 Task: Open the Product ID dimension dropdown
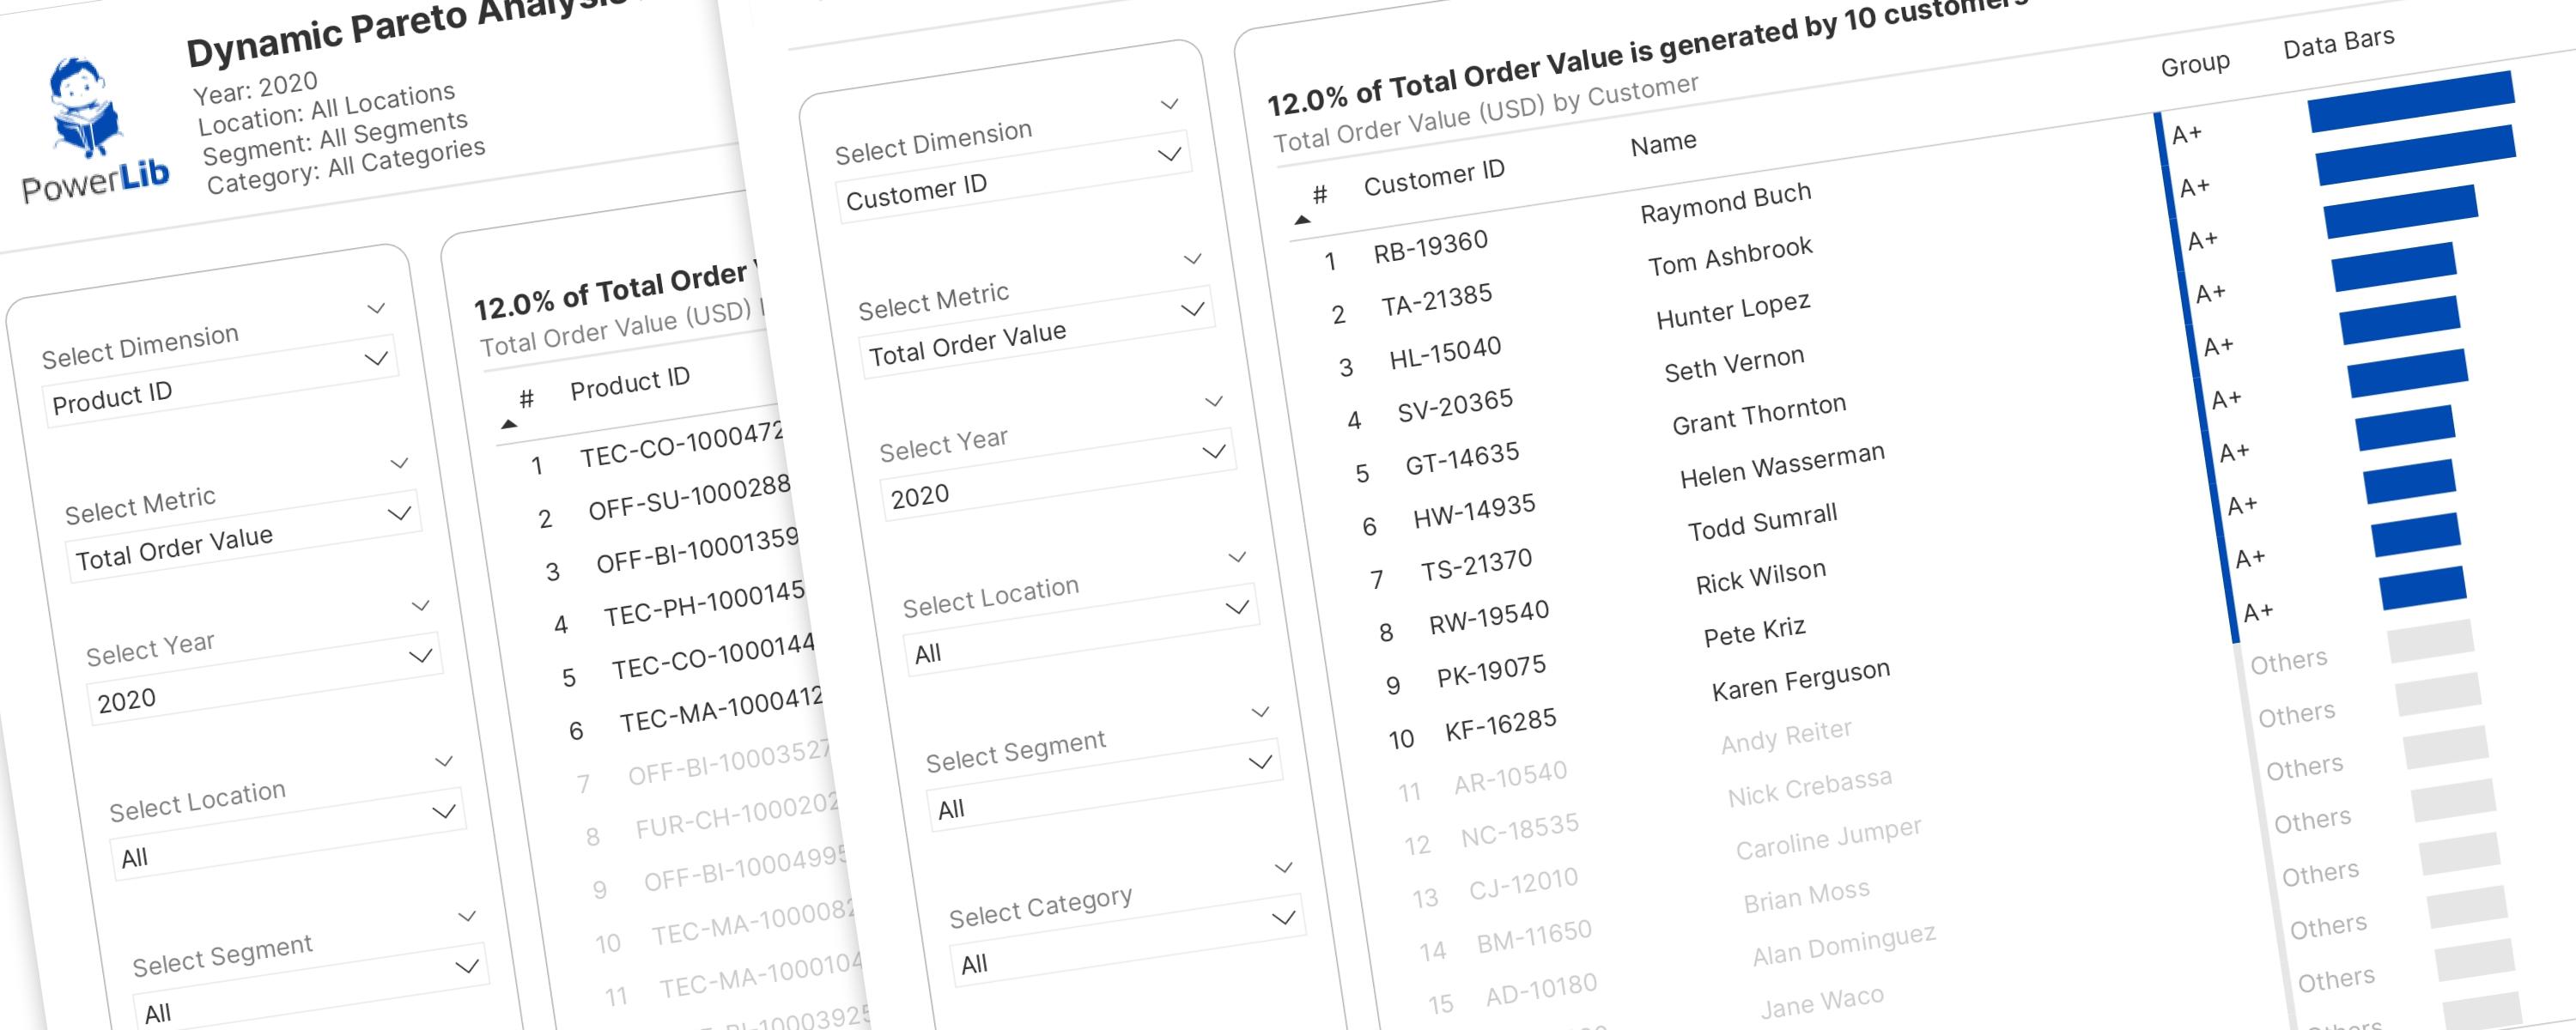(221, 381)
